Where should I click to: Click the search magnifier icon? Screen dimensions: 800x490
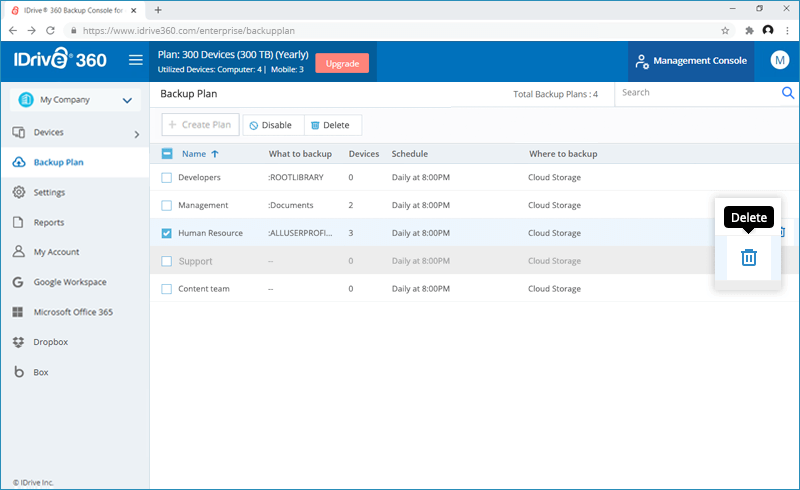pyautogui.click(x=788, y=93)
